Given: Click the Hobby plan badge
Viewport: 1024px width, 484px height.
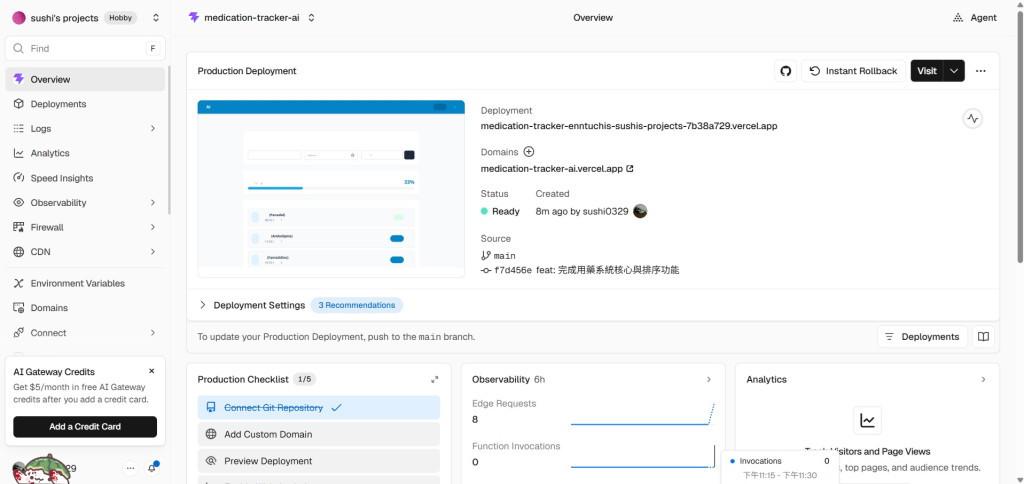Looking at the screenshot, I should tap(120, 18).
